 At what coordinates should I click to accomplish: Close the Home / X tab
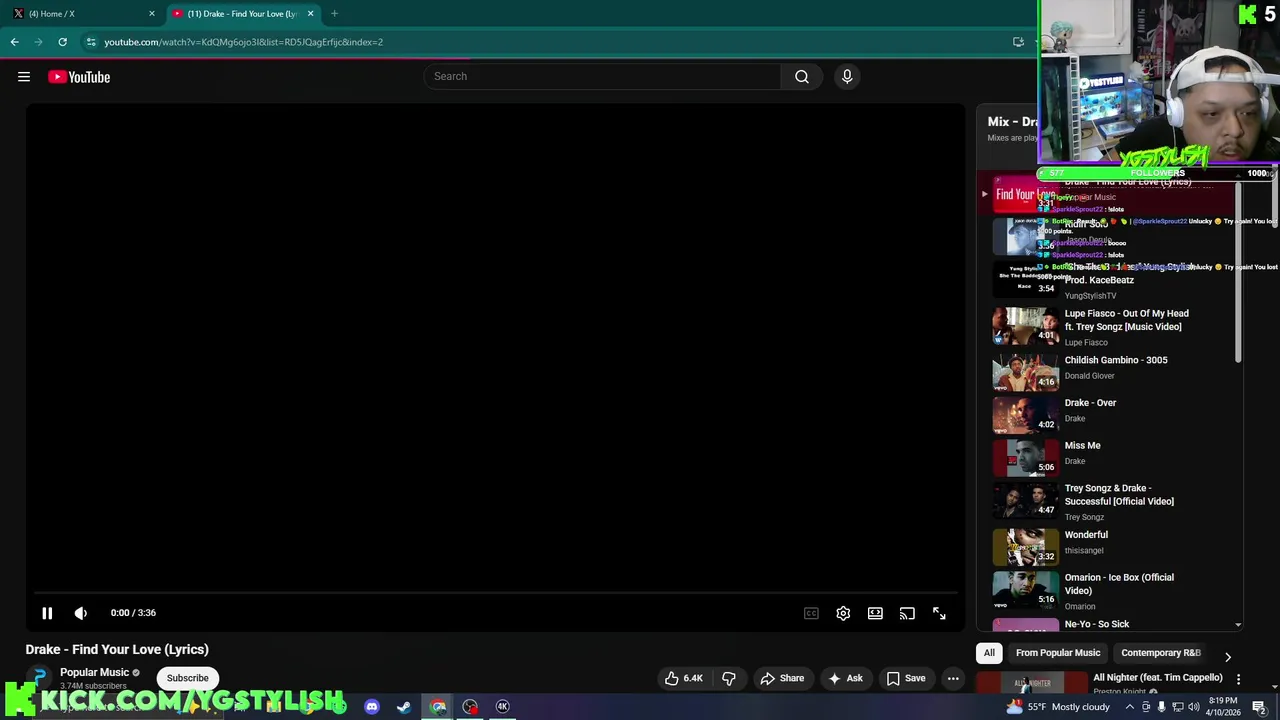pyautogui.click(x=152, y=13)
